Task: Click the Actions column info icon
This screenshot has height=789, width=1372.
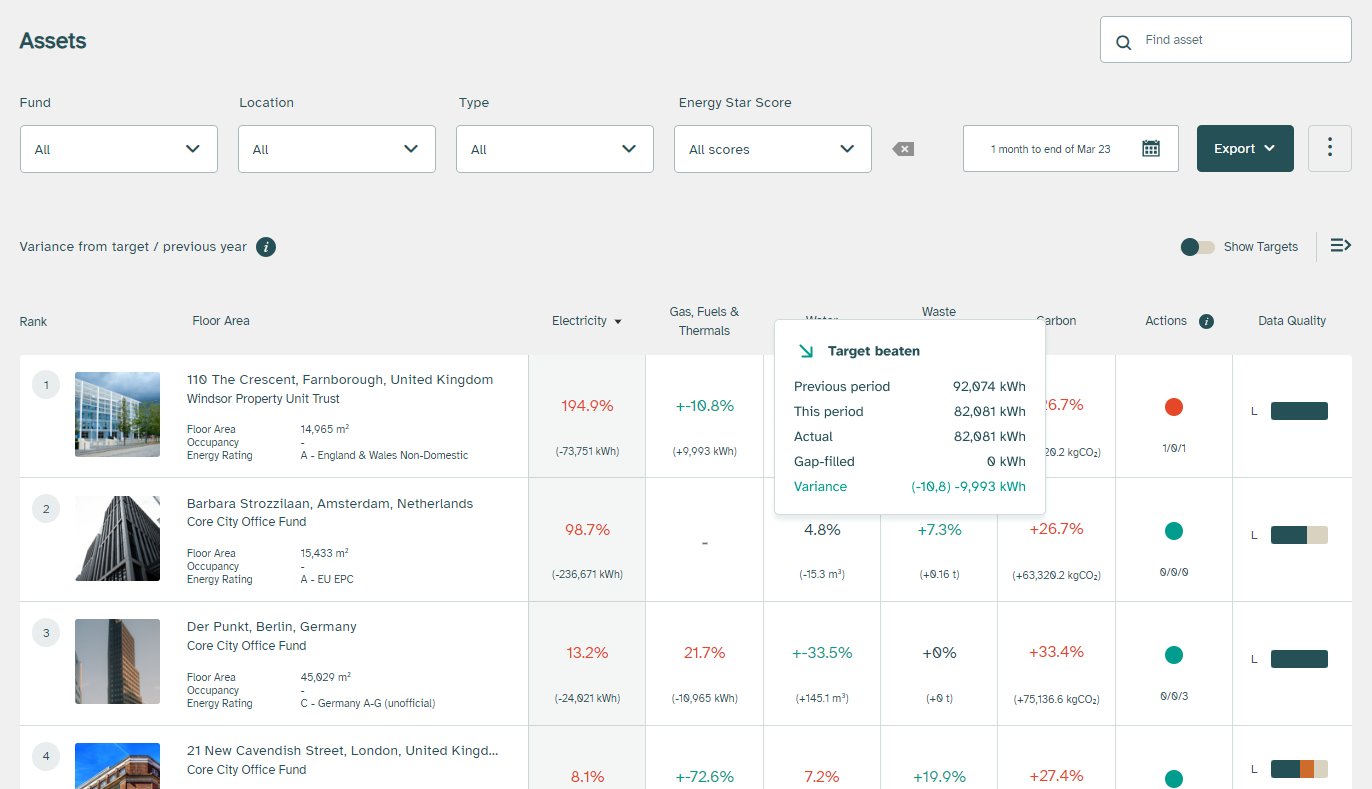Action: coord(1206,321)
